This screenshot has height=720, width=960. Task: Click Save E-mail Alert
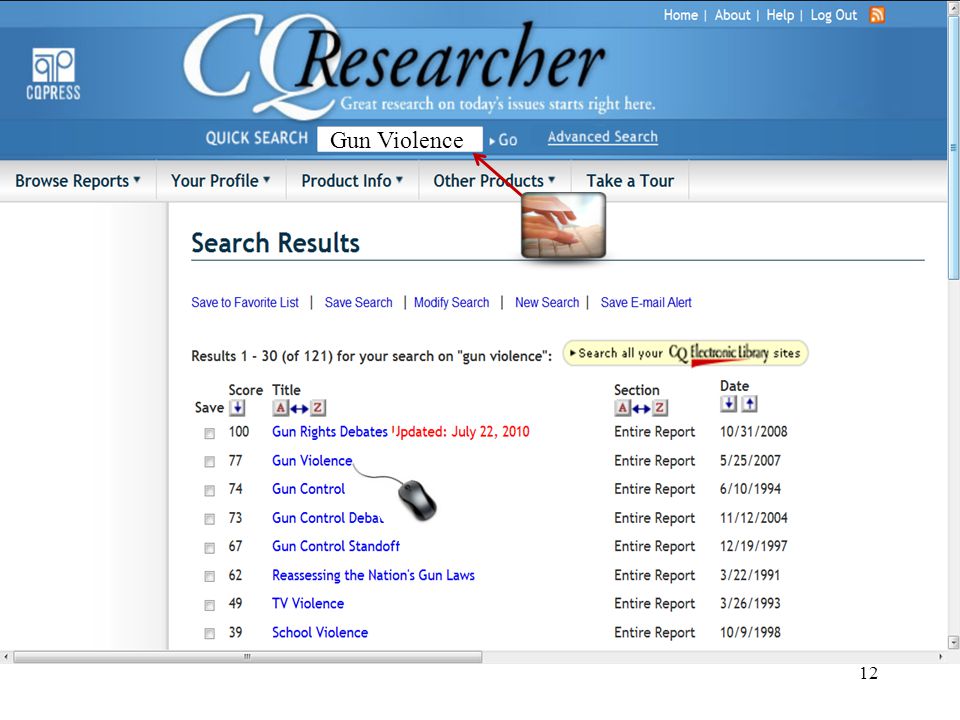[x=646, y=302]
